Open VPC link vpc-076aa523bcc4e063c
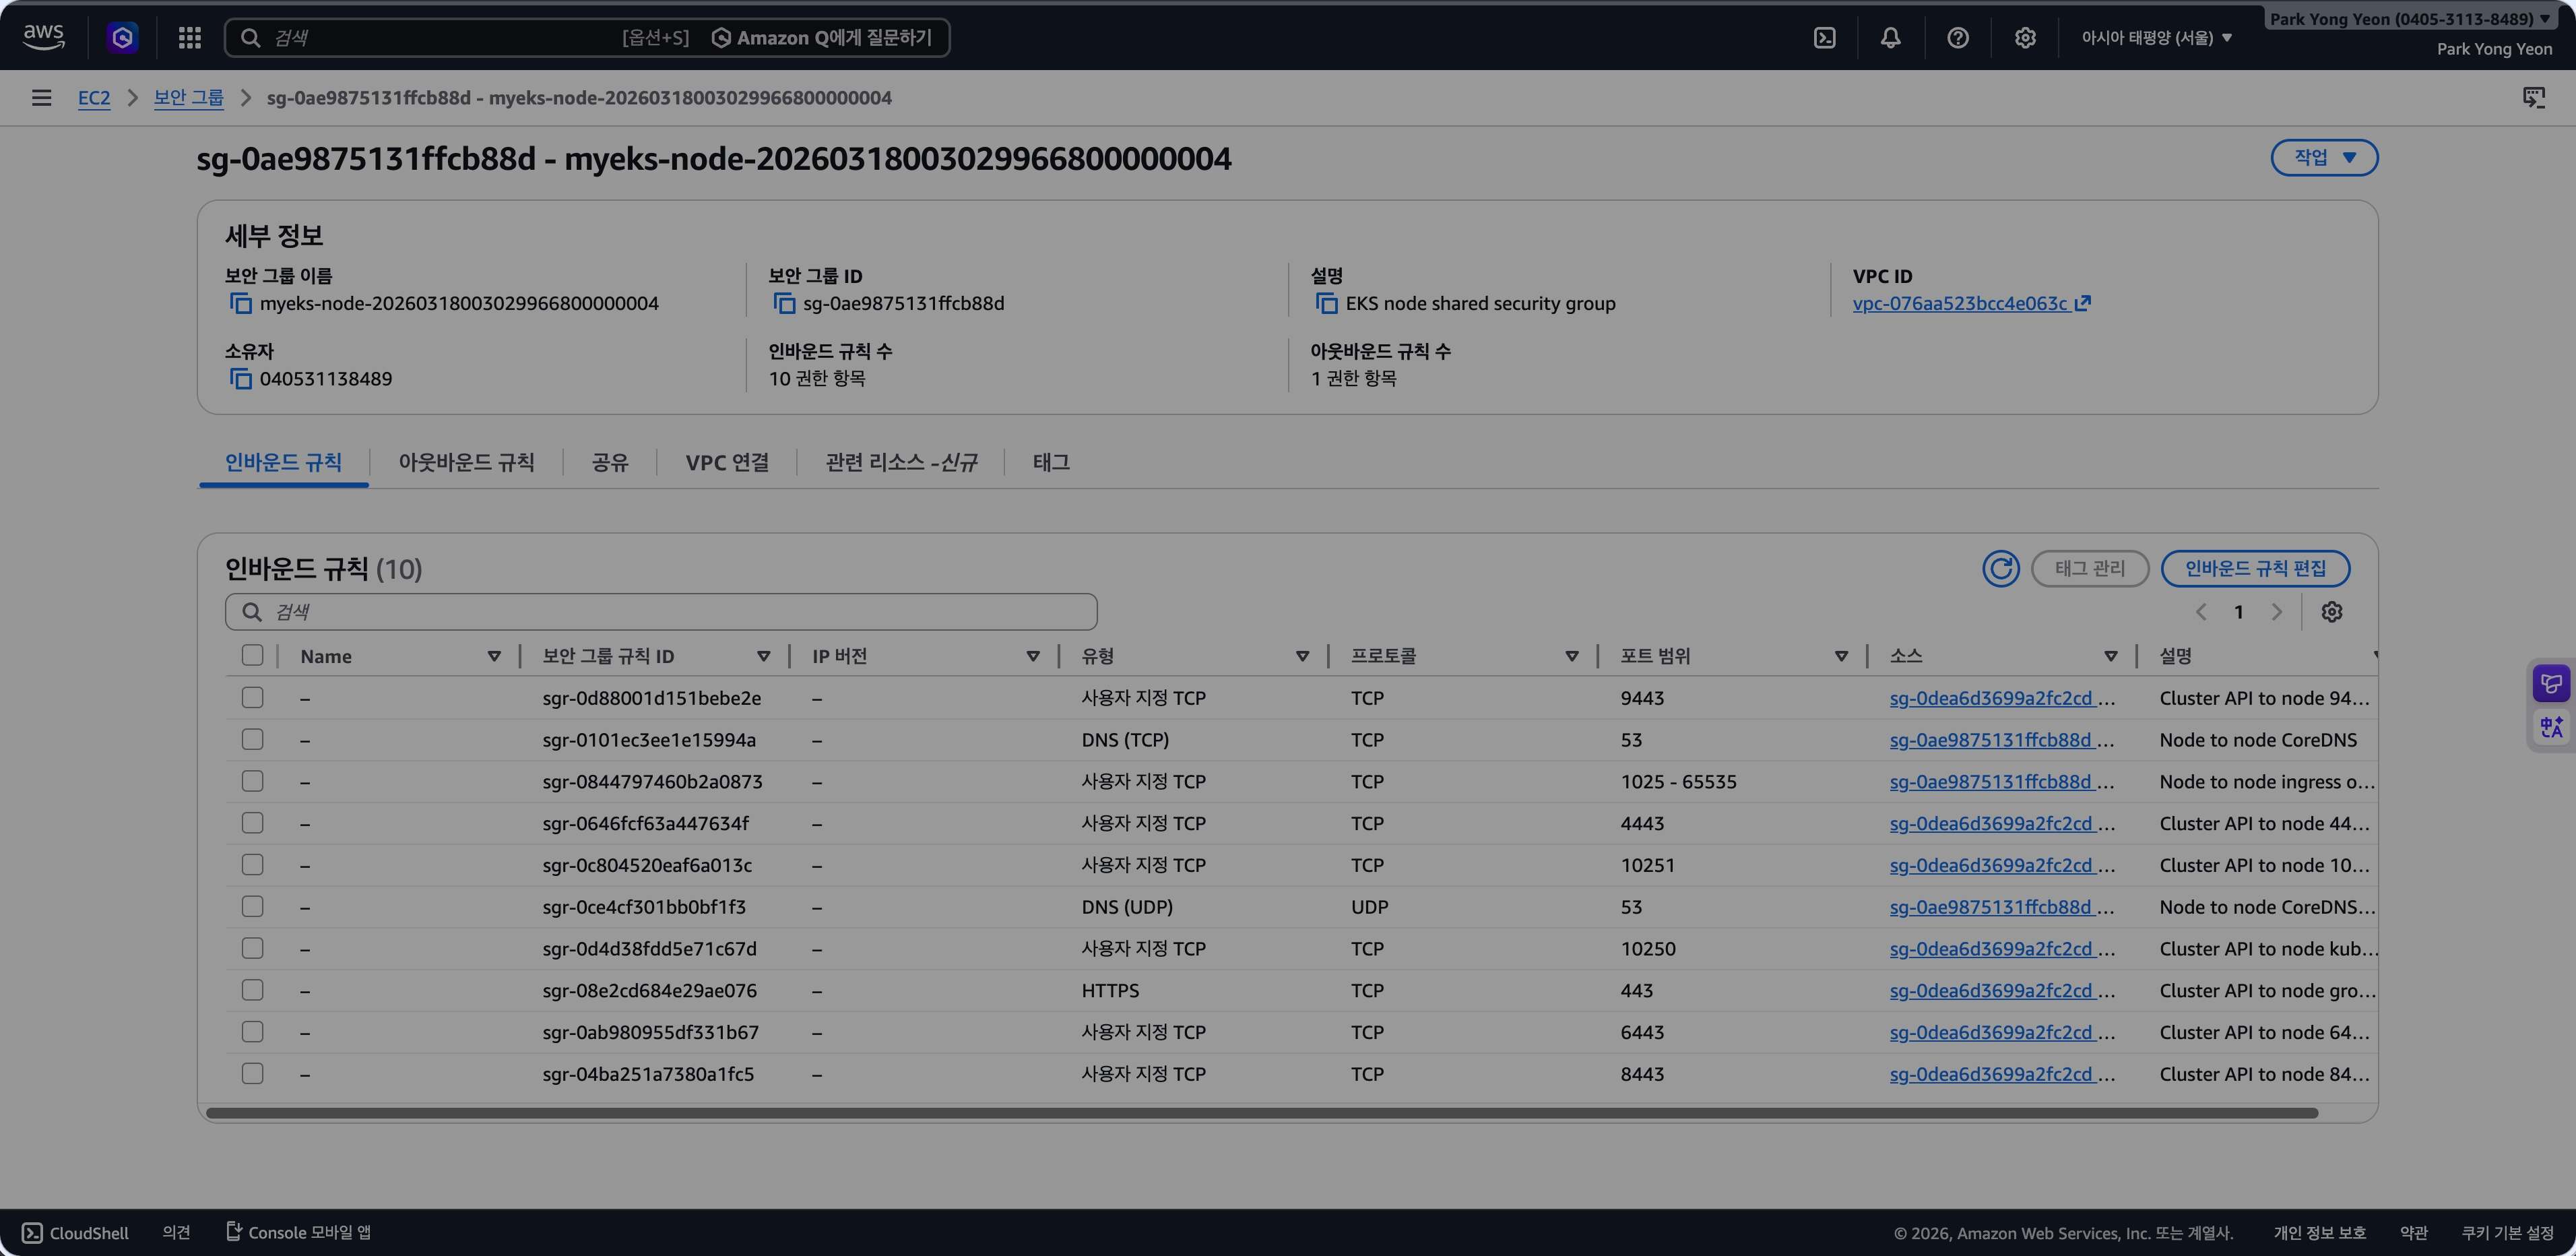The width and height of the screenshot is (2576, 1256). tap(1959, 304)
